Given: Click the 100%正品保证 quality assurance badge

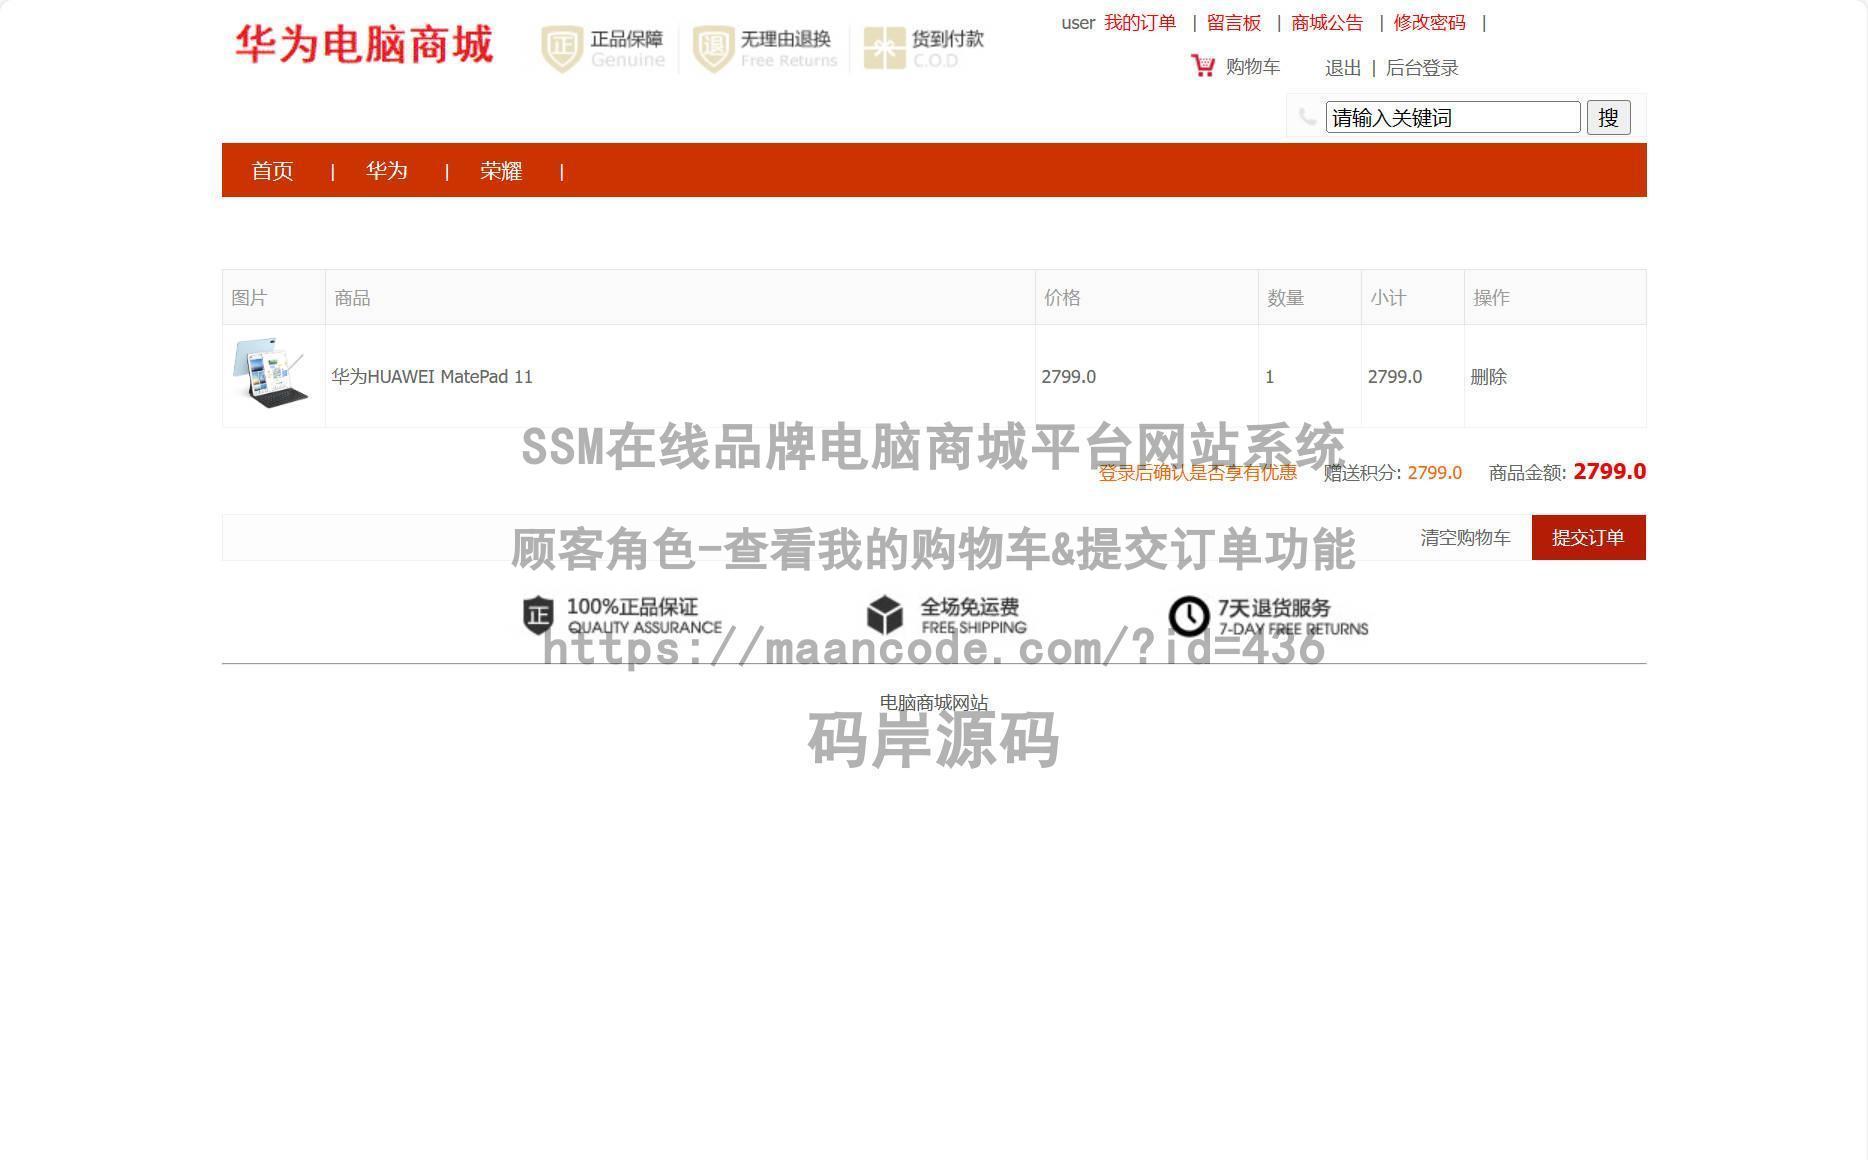Looking at the screenshot, I should (x=622, y=616).
